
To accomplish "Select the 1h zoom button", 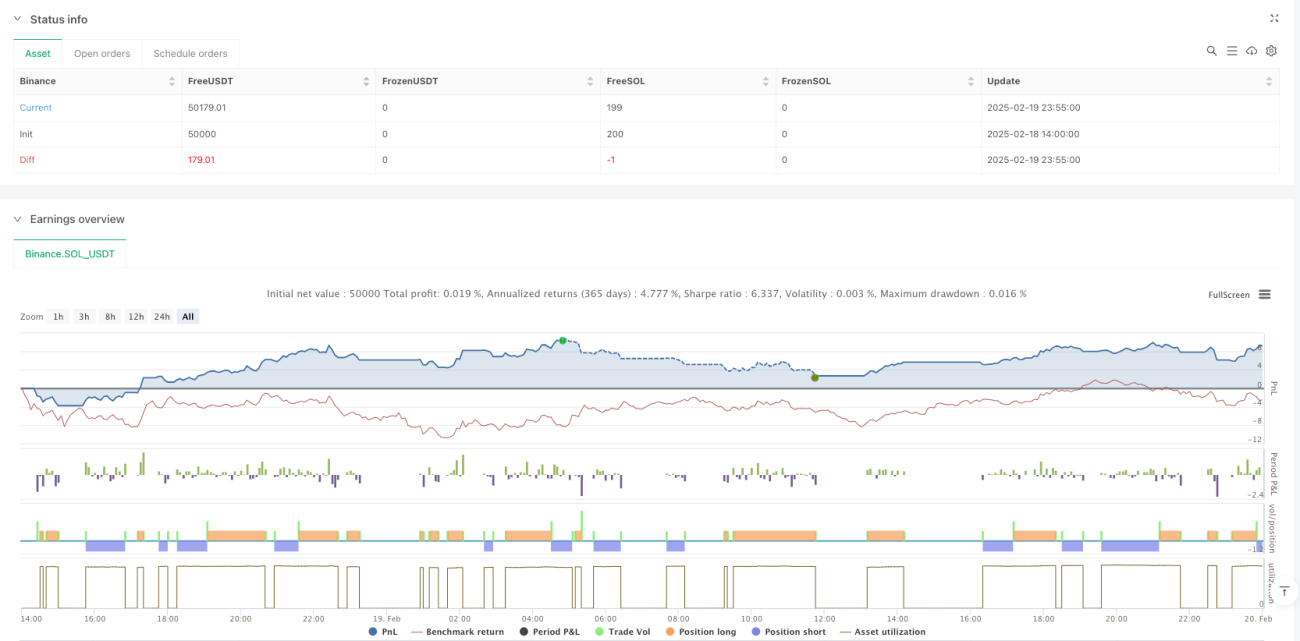I will 59,317.
